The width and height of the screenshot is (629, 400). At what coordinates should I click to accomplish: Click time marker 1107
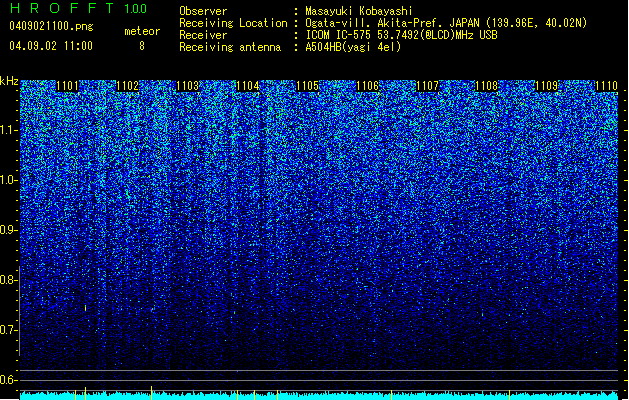pos(428,86)
